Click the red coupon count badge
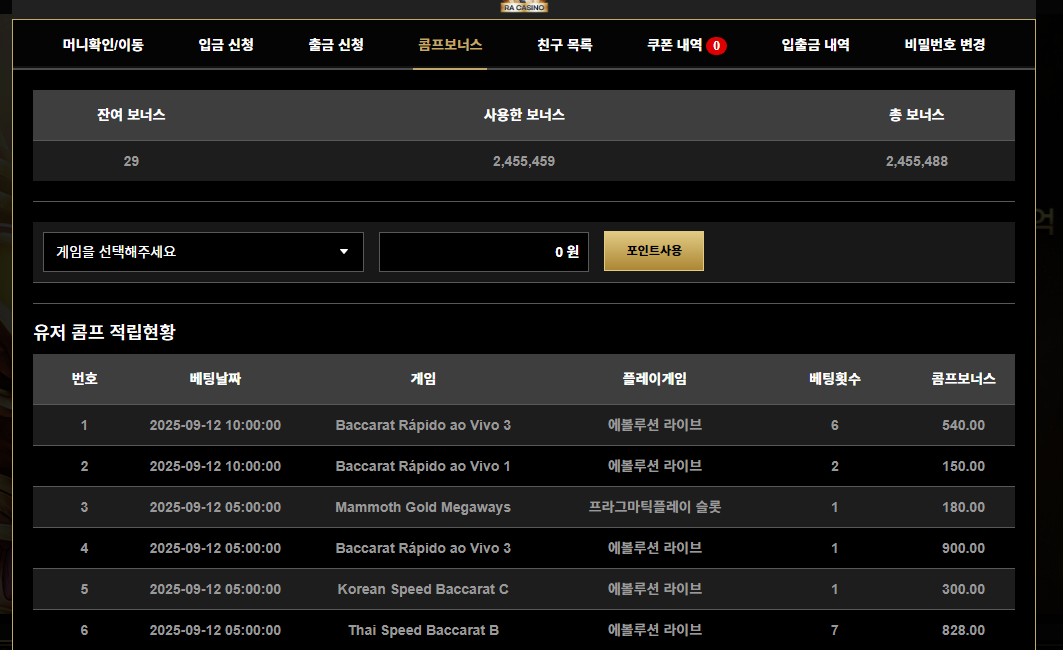This screenshot has height=650, width=1063. pyautogui.click(x=716, y=45)
